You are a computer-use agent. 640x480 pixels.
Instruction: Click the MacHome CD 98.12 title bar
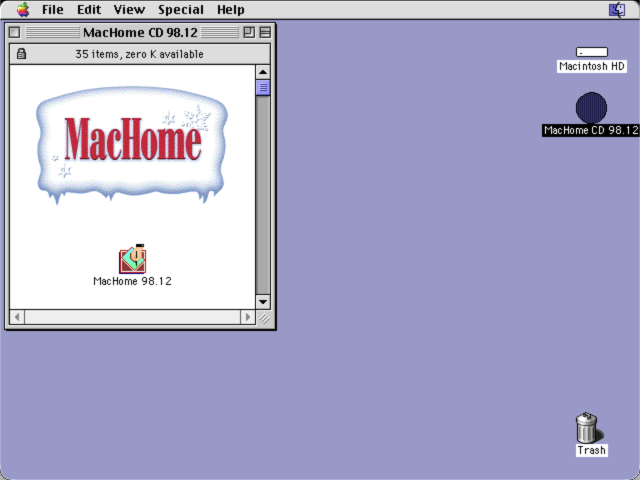pyautogui.click(x=140, y=32)
